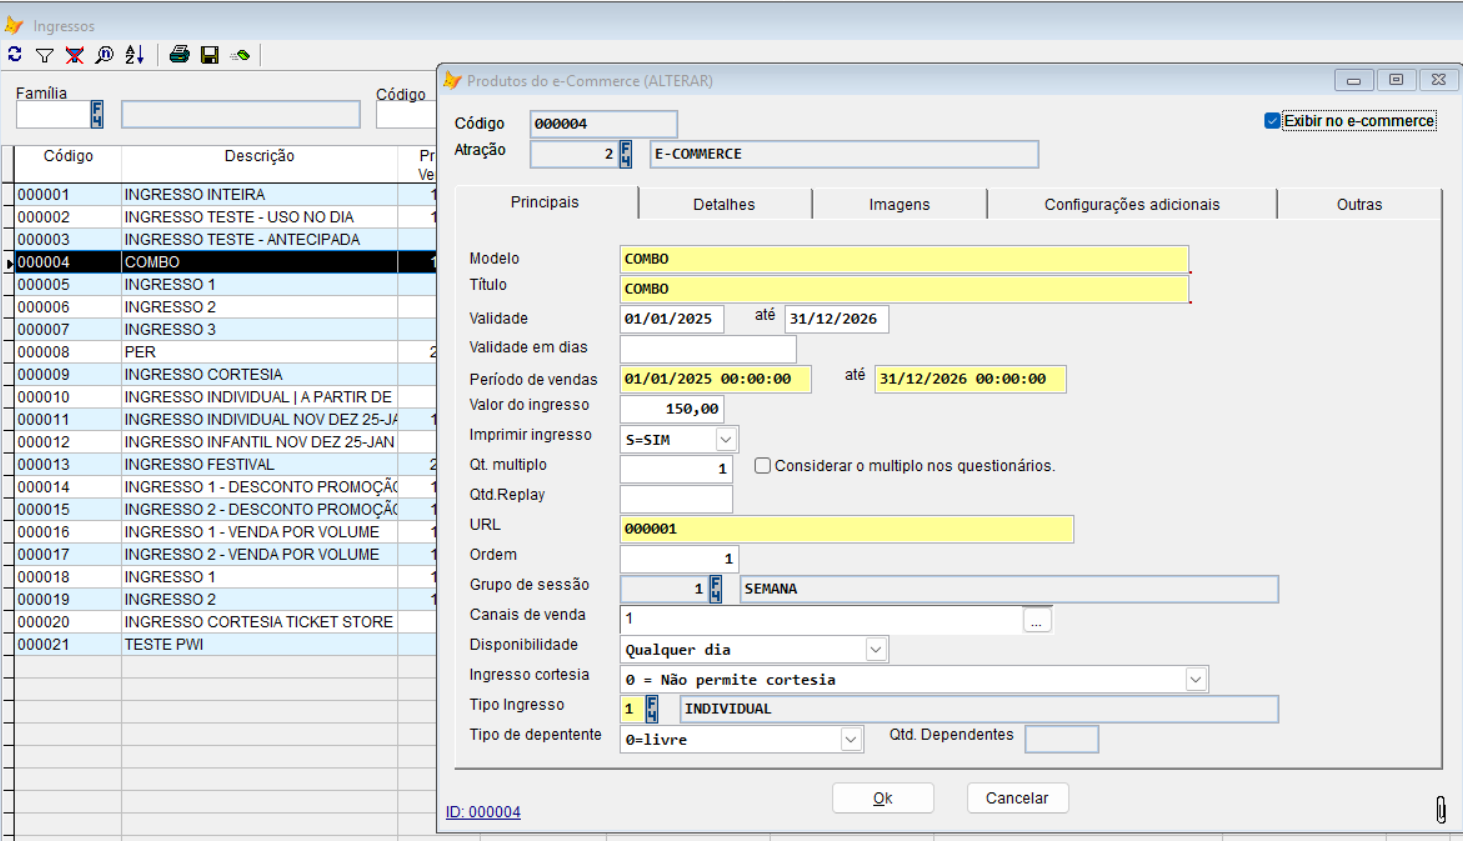Click the Valor do ingresso field
The width and height of the screenshot is (1463, 841).
tap(671, 409)
